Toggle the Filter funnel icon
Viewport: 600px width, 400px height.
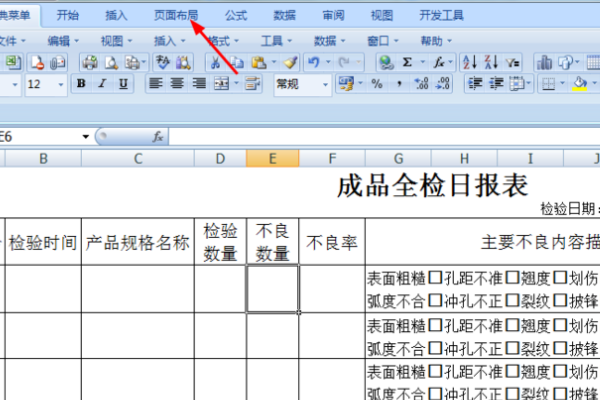512,62
